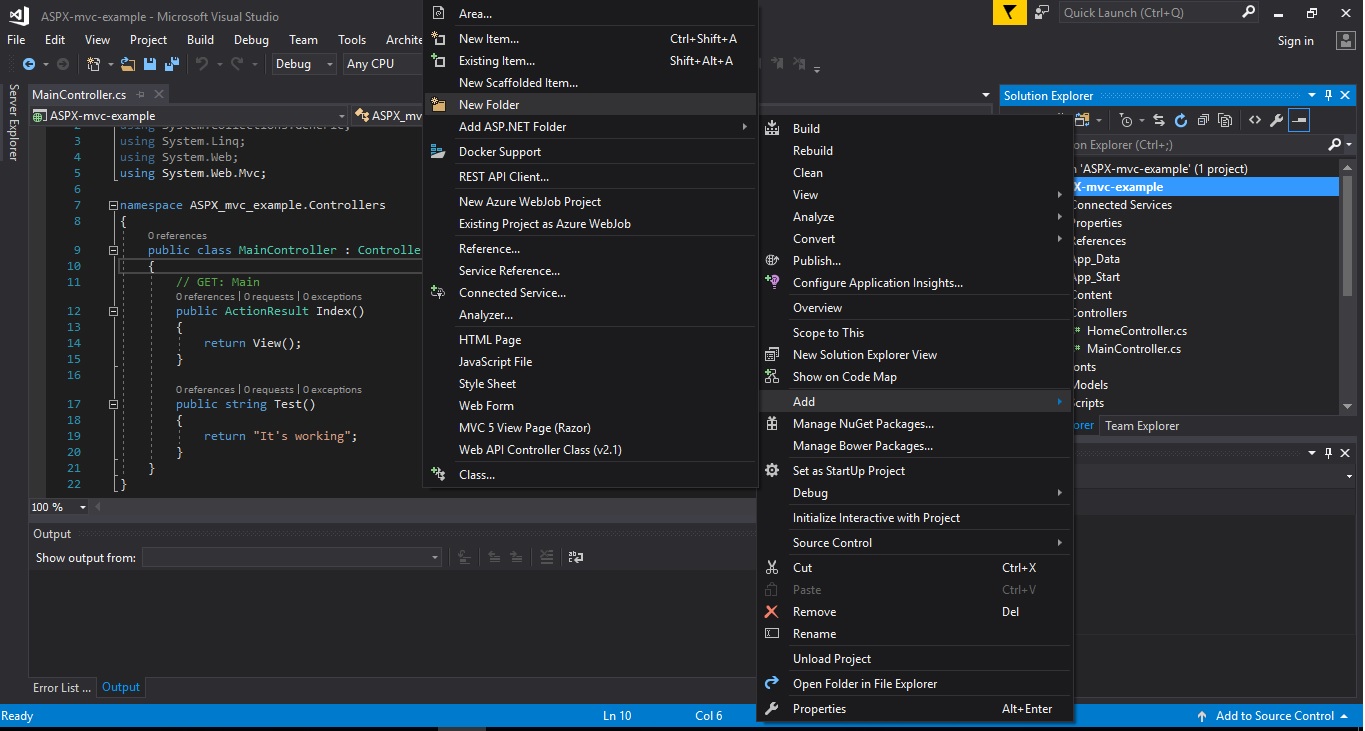The height and width of the screenshot is (731, 1365).
Task: Click the Show All Files icon
Action: (1226, 120)
